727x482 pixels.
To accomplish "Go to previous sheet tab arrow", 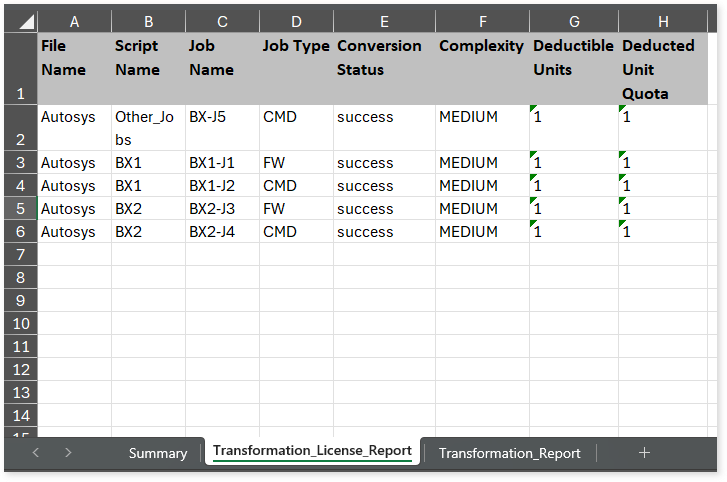I will [x=36, y=452].
